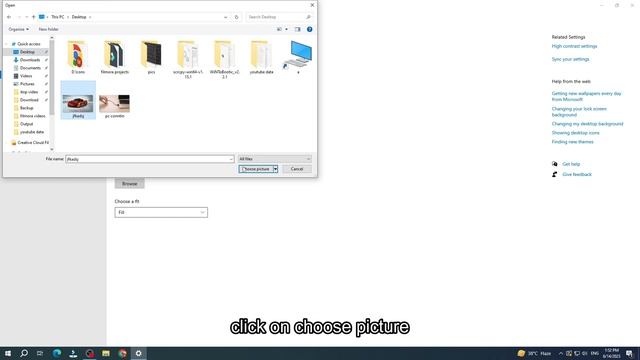Image resolution: width=640 pixels, height=360 pixels.
Task: Open Chrome from the taskbar
Action: (122, 353)
